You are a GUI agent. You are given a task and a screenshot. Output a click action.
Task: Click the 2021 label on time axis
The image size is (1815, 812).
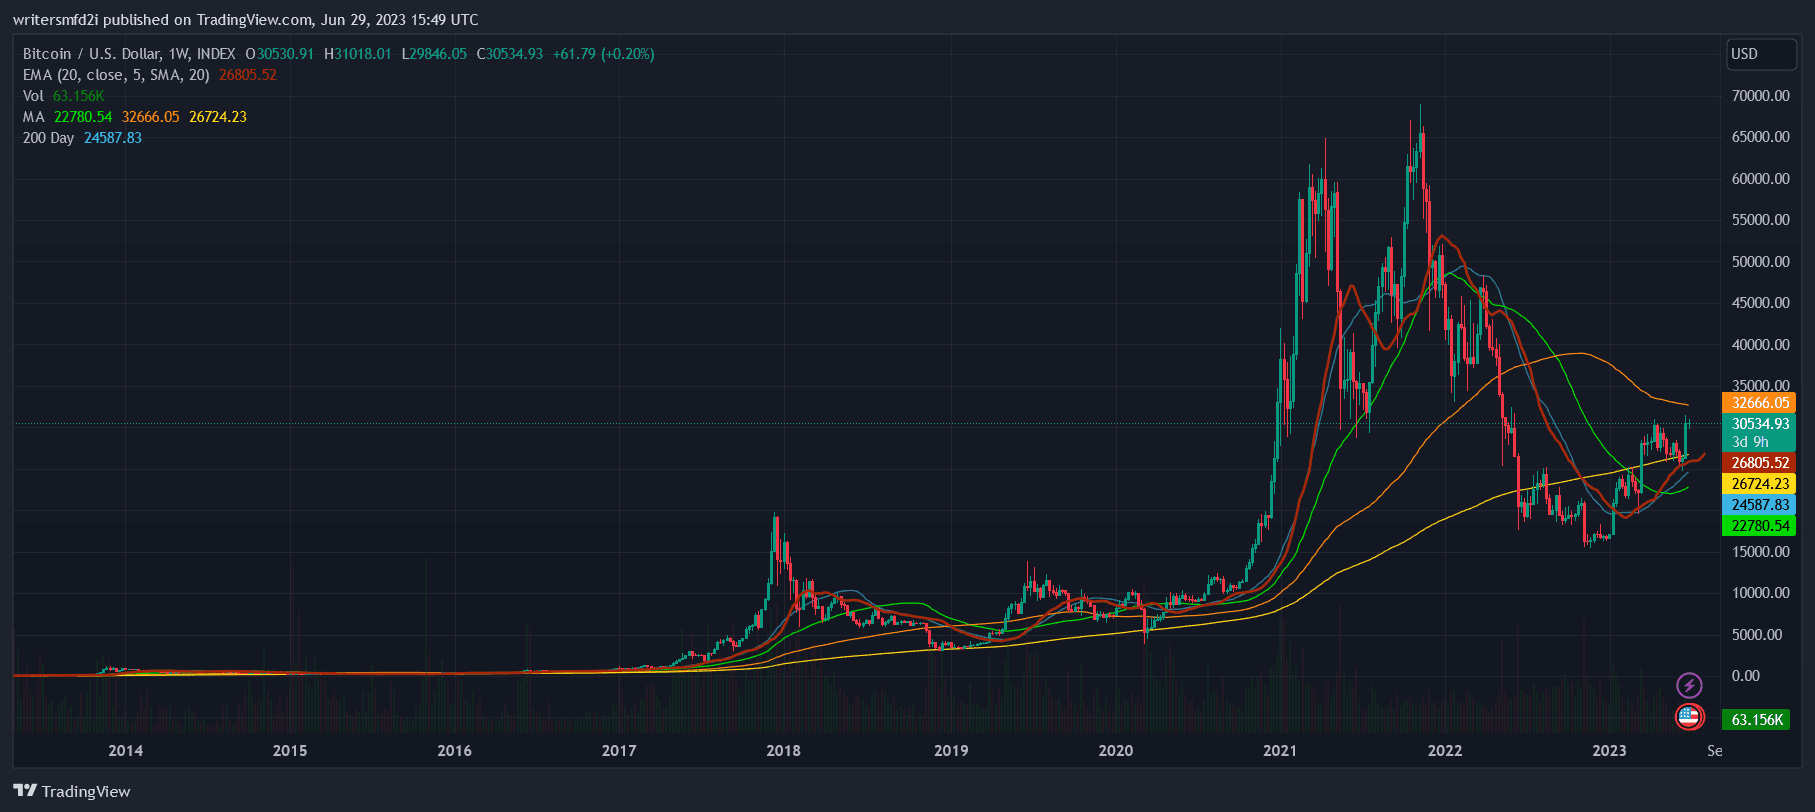(1280, 751)
